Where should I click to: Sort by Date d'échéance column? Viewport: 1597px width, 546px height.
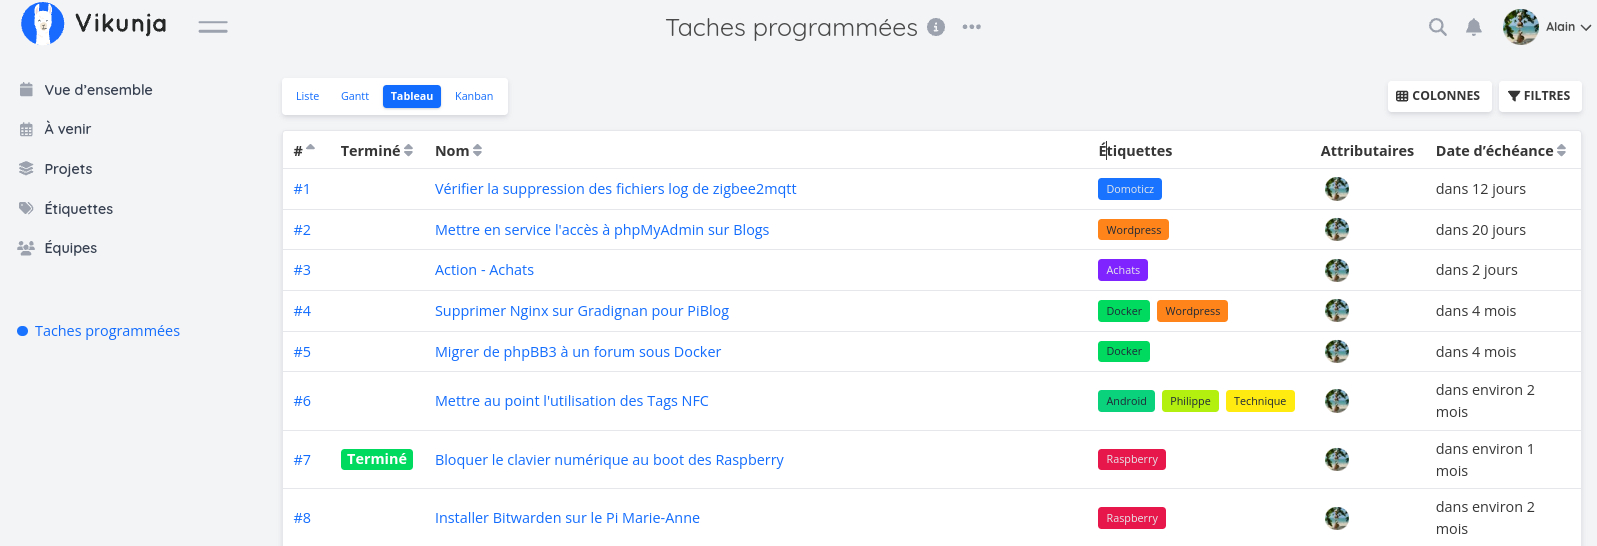[x=1500, y=151]
